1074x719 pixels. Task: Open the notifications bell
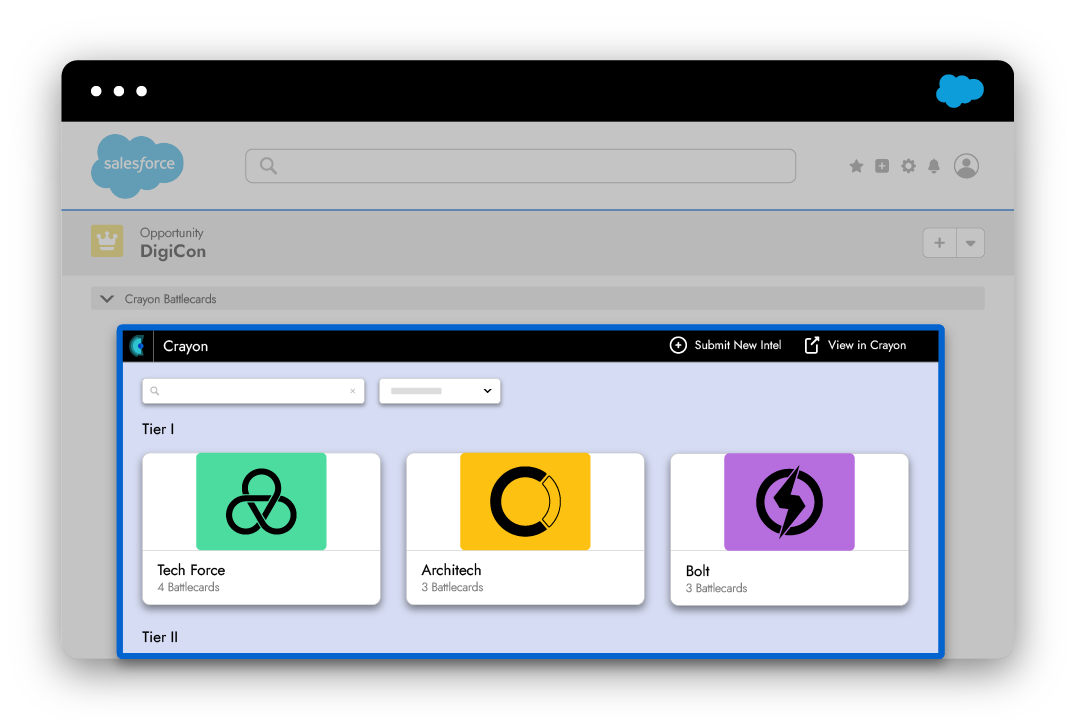pyautogui.click(x=934, y=166)
